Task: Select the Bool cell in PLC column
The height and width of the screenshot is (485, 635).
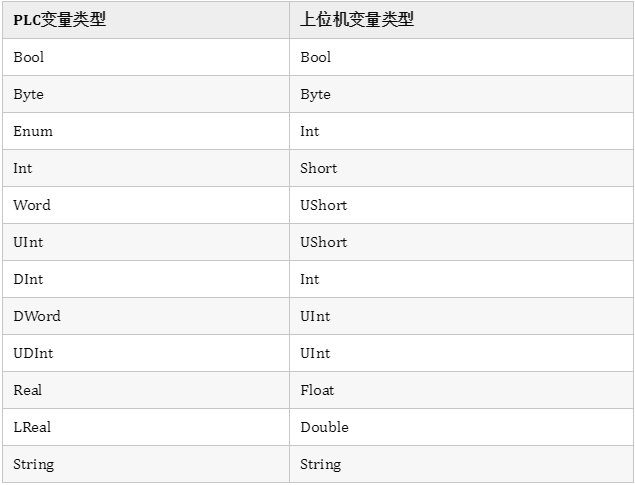Action: click(146, 57)
